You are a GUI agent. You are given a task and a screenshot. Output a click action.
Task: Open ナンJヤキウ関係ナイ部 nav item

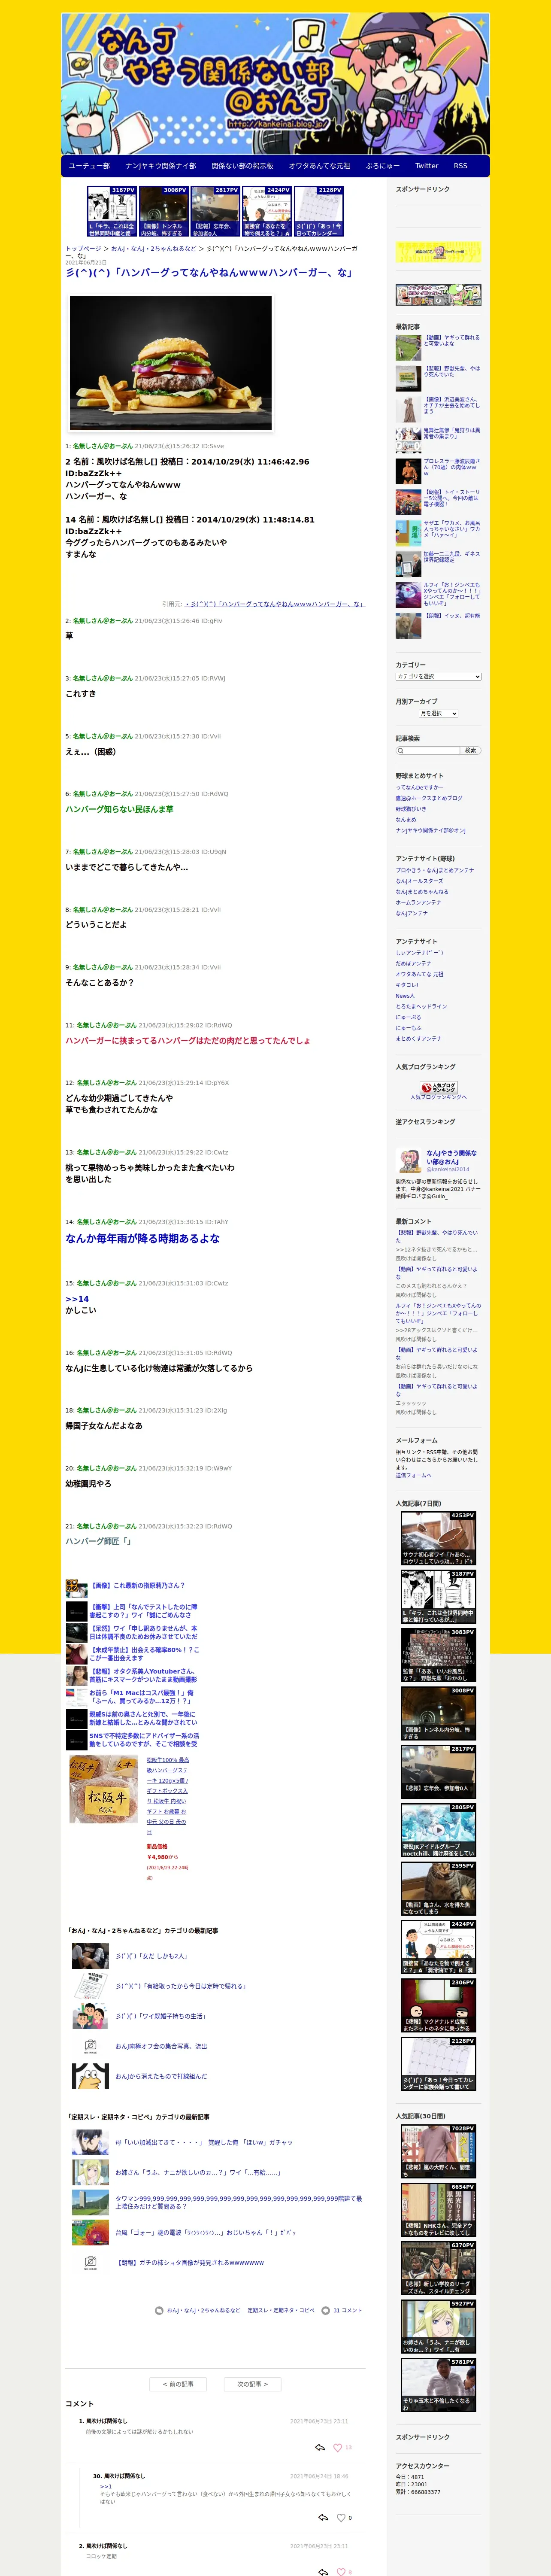coord(161,166)
